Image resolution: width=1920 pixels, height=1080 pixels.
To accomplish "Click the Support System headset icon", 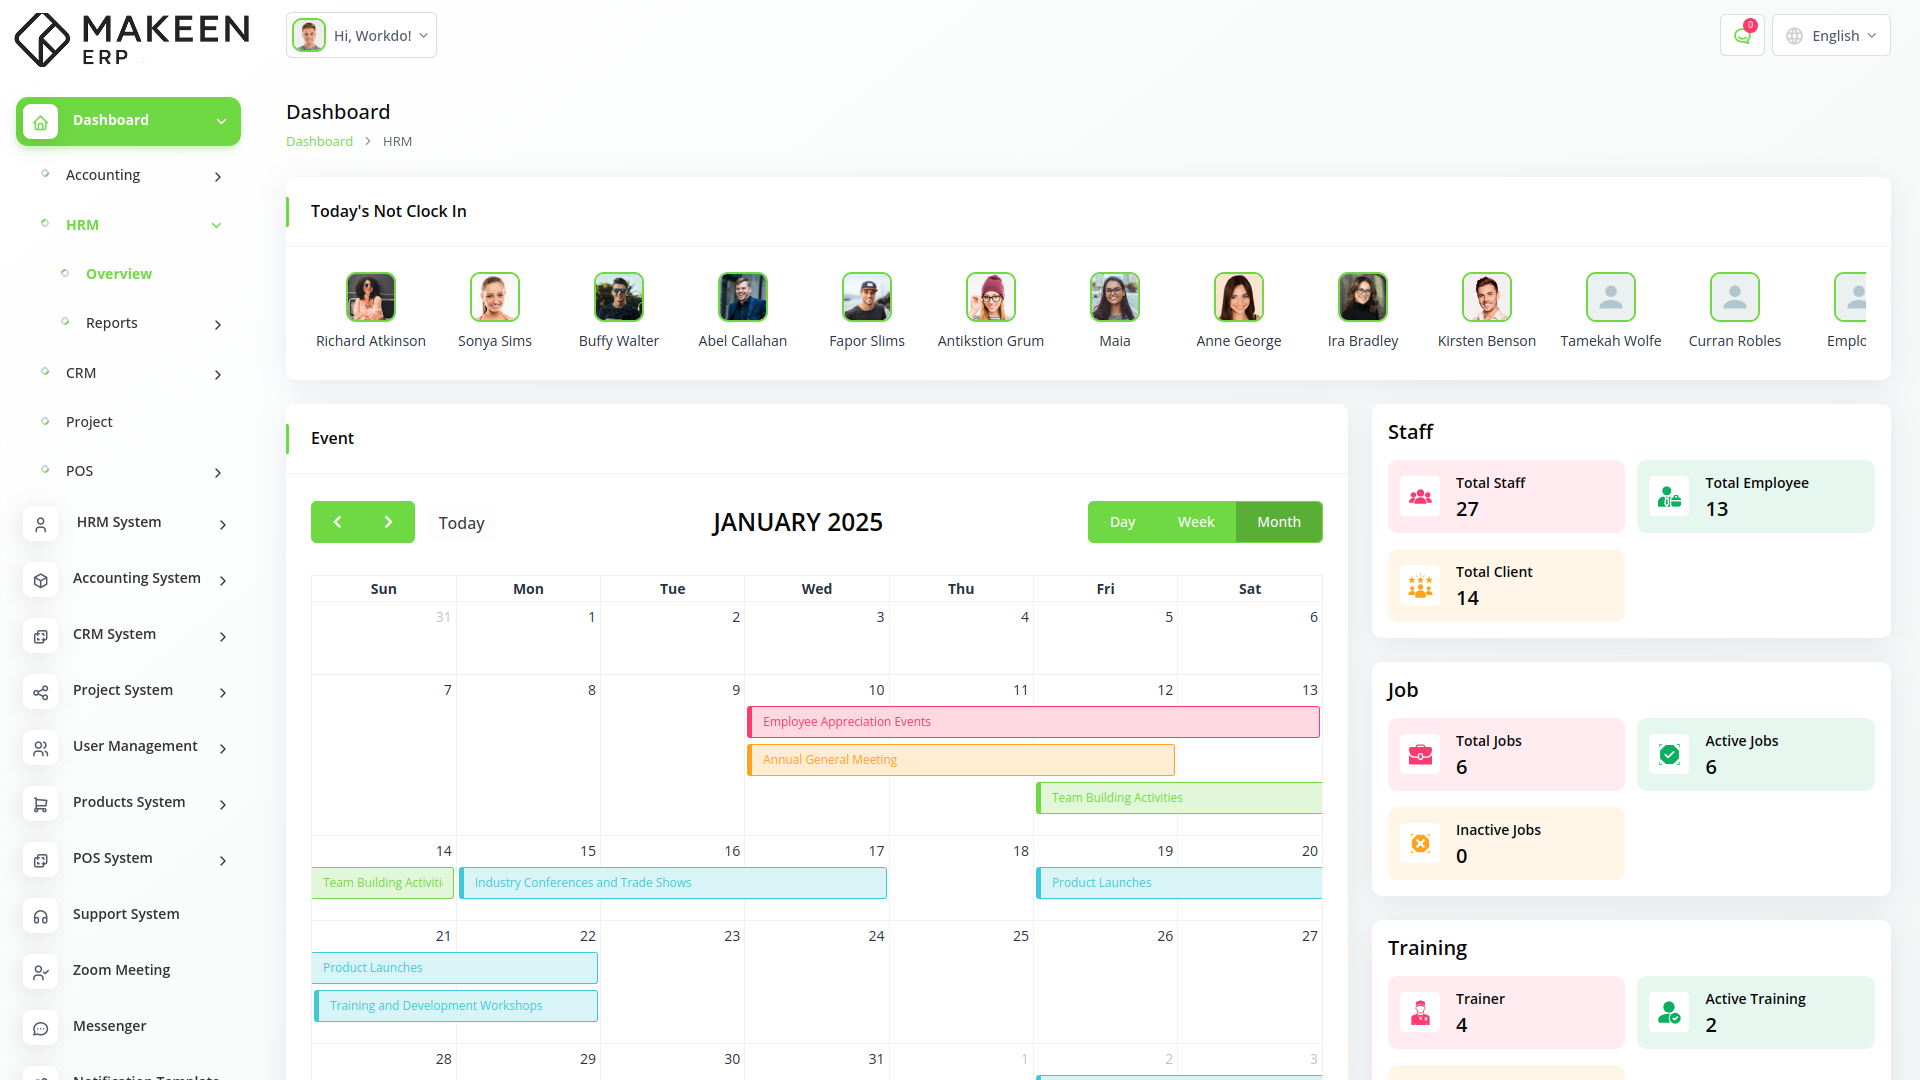I will coord(41,916).
